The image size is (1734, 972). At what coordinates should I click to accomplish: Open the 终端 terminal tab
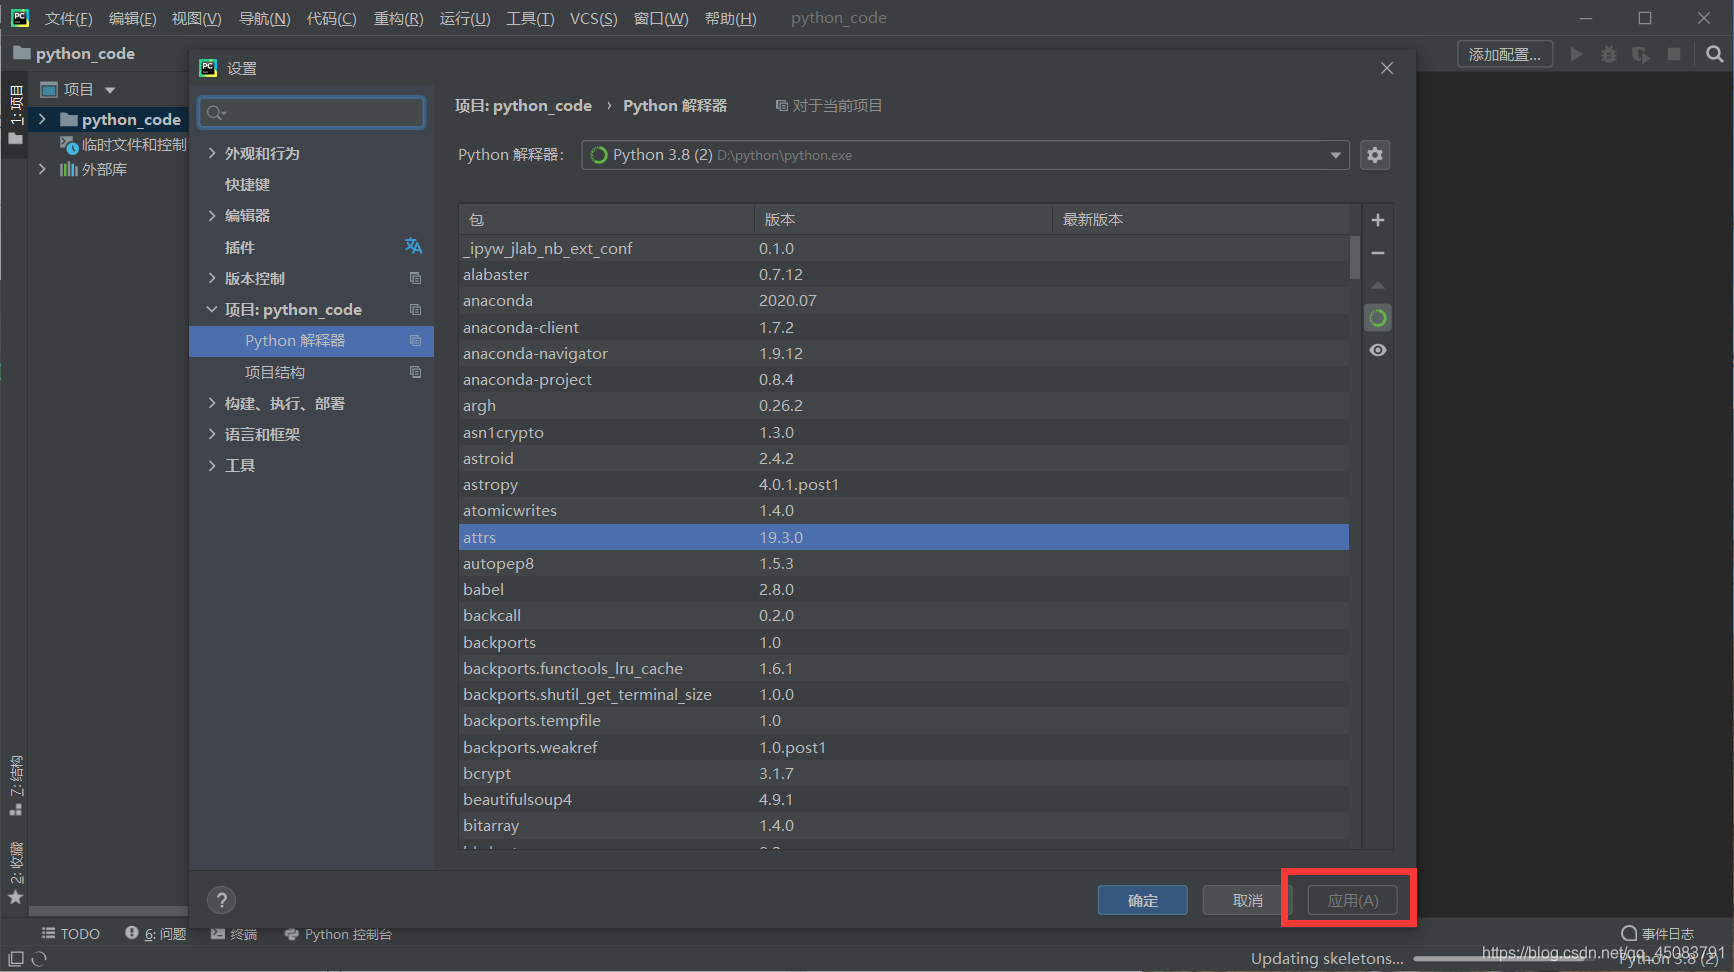234,934
